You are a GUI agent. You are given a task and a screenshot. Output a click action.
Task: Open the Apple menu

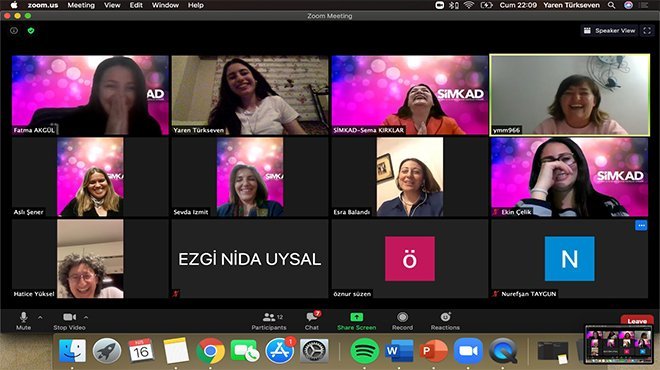click(14, 5)
